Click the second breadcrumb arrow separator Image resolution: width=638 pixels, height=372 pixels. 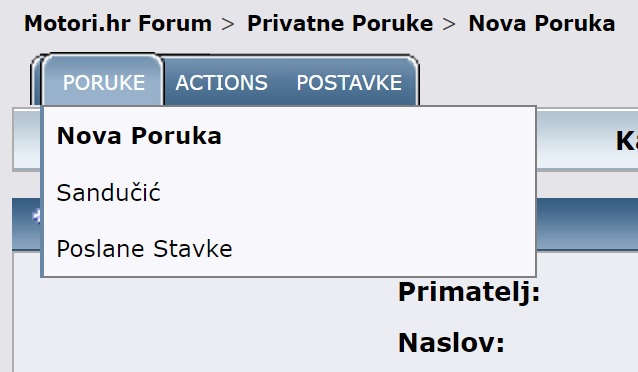pos(449,24)
